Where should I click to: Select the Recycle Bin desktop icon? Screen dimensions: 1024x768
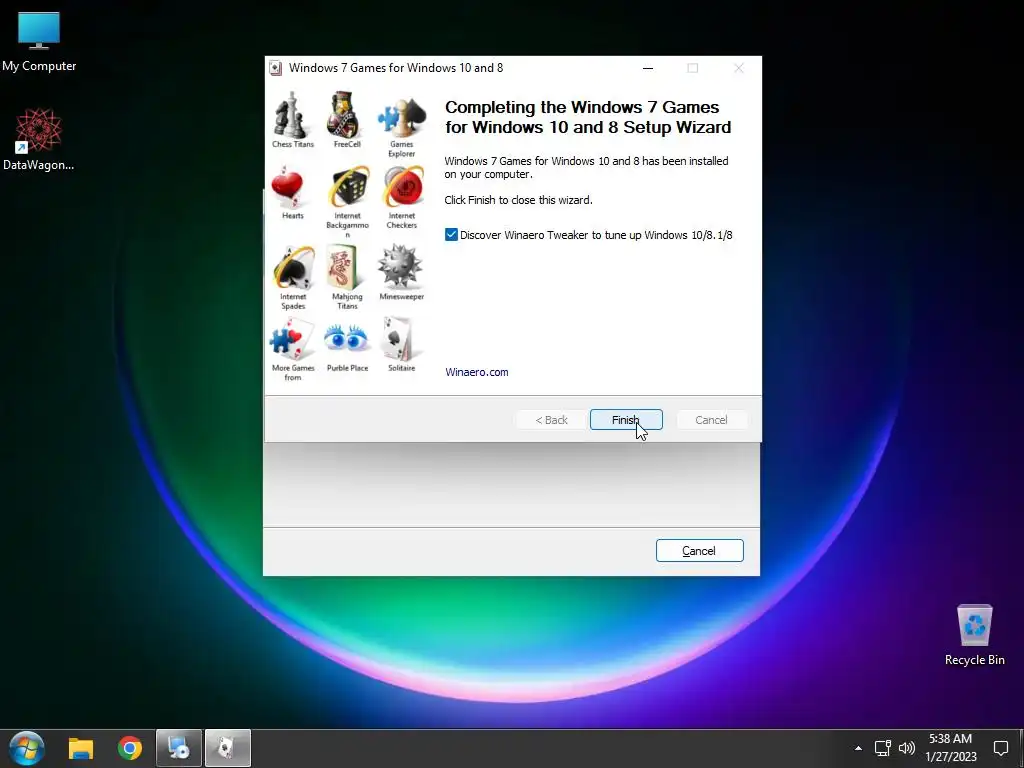(x=974, y=635)
